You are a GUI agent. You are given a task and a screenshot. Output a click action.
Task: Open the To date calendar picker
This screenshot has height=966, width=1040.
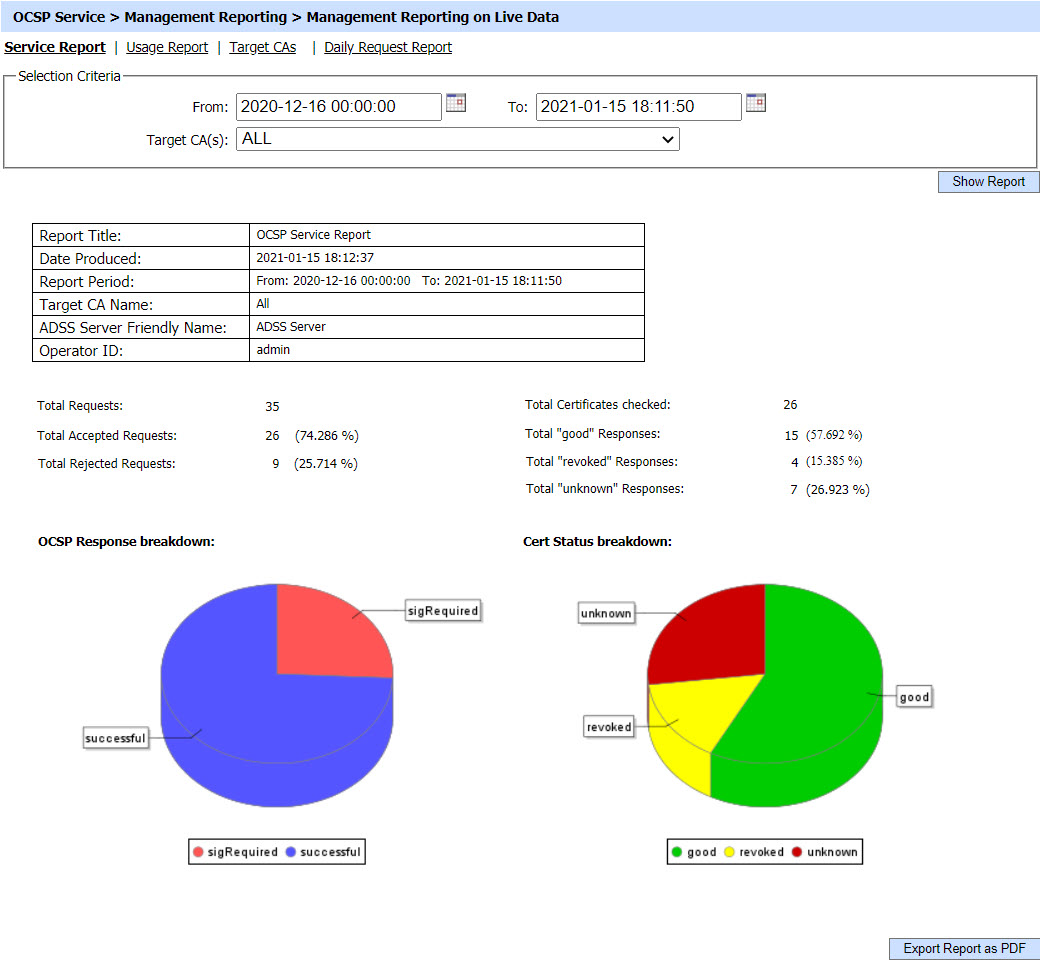756,103
